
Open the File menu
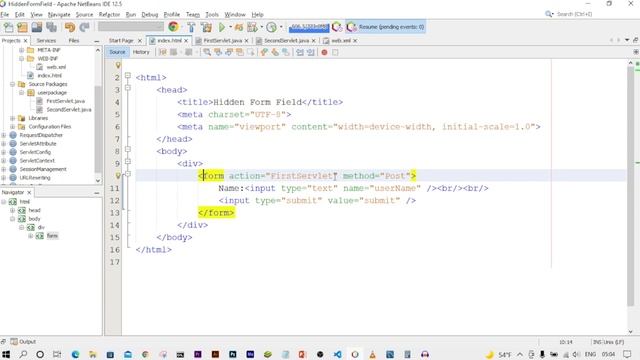tap(4, 14)
